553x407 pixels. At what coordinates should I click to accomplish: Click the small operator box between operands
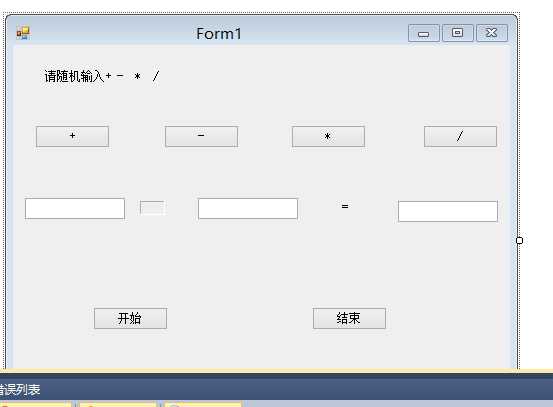152,208
